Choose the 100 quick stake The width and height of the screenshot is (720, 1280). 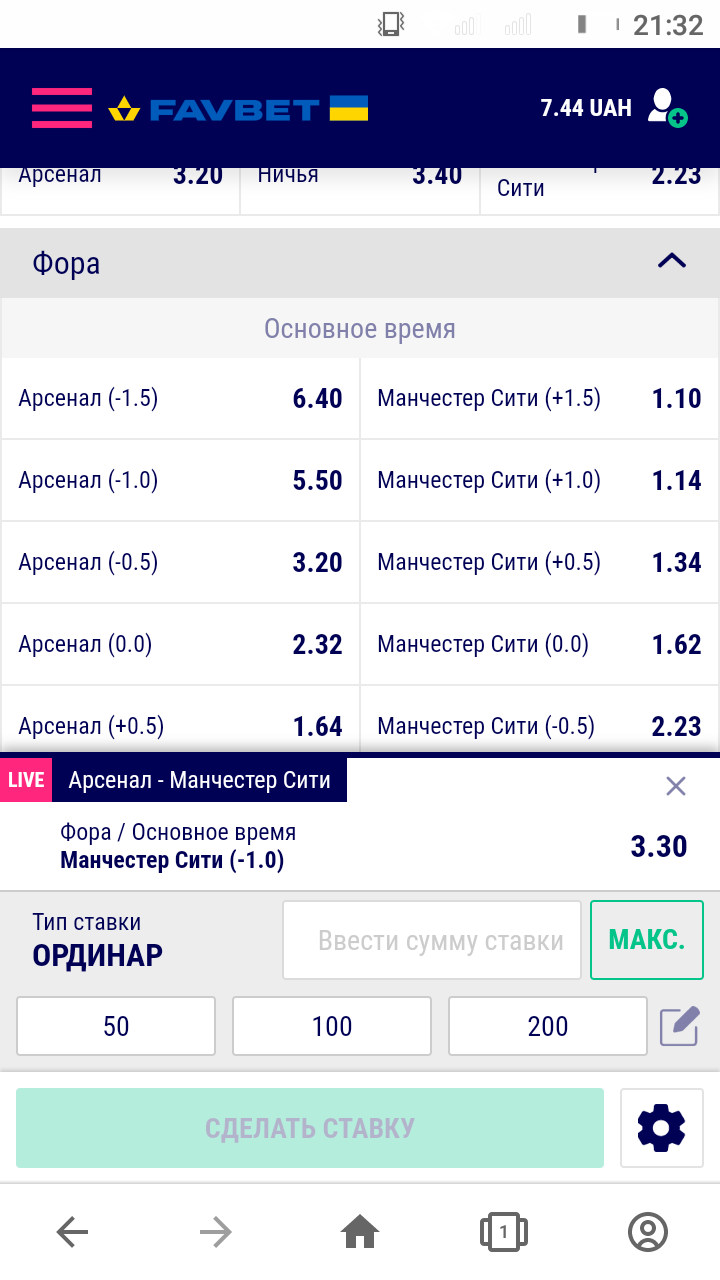(x=332, y=1026)
